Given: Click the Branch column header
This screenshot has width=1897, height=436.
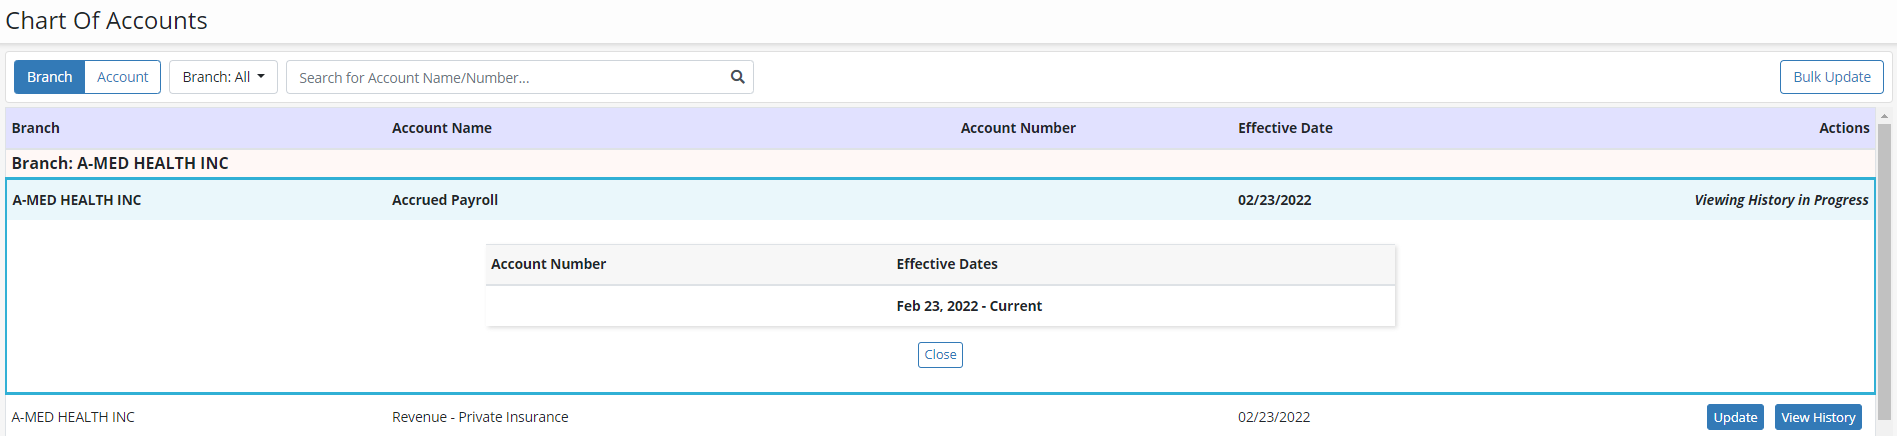Looking at the screenshot, I should click(x=36, y=128).
